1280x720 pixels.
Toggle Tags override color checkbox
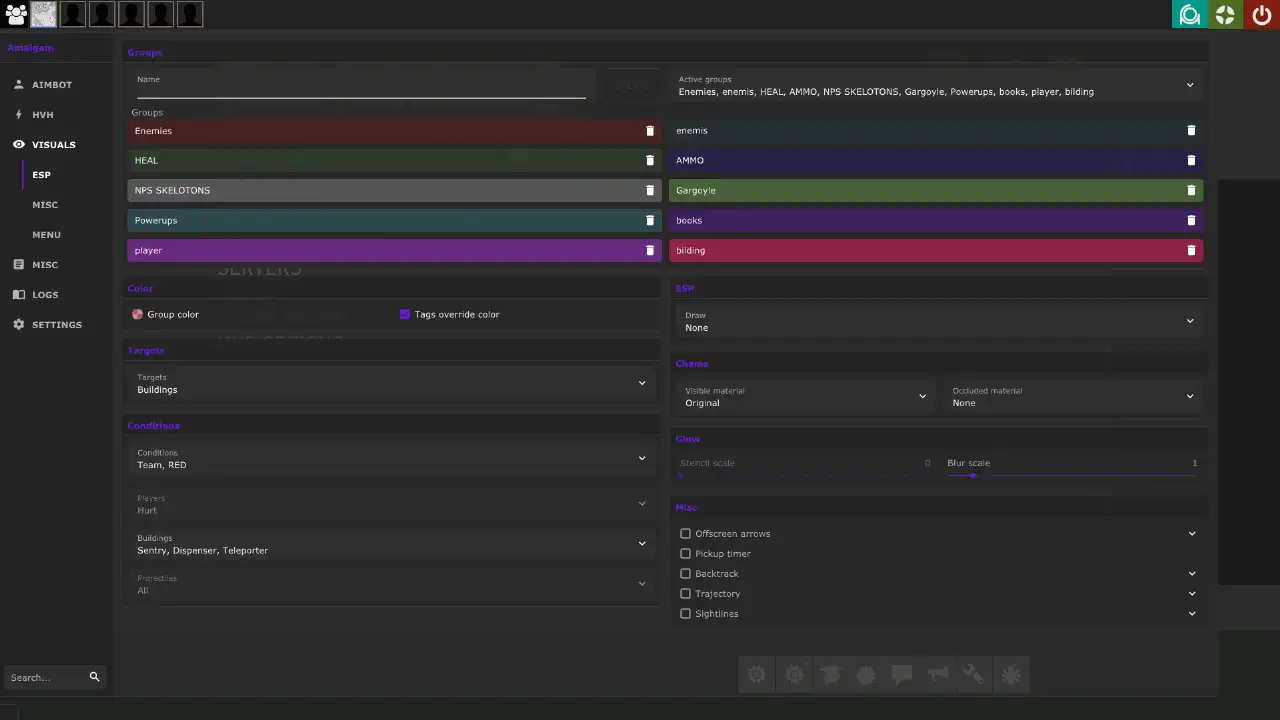click(405, 314)
